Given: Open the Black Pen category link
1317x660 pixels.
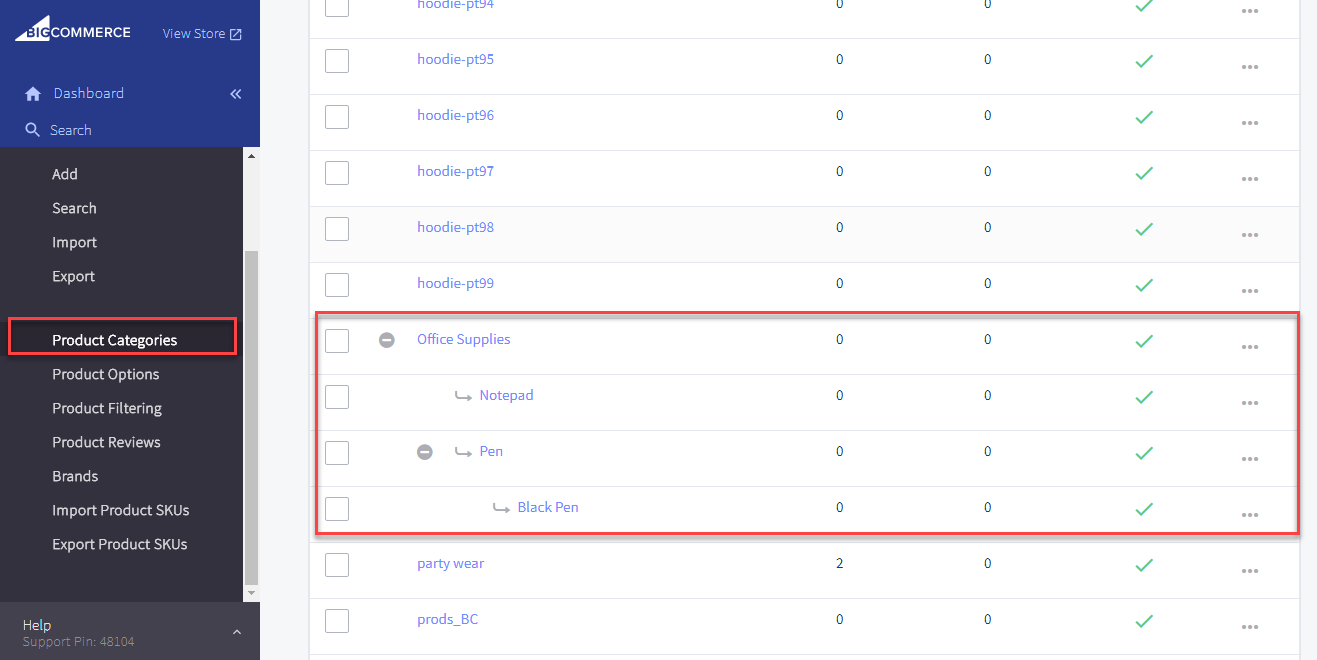Looking at the screenshot, I should pyautogui.click(x=547, y=507).
